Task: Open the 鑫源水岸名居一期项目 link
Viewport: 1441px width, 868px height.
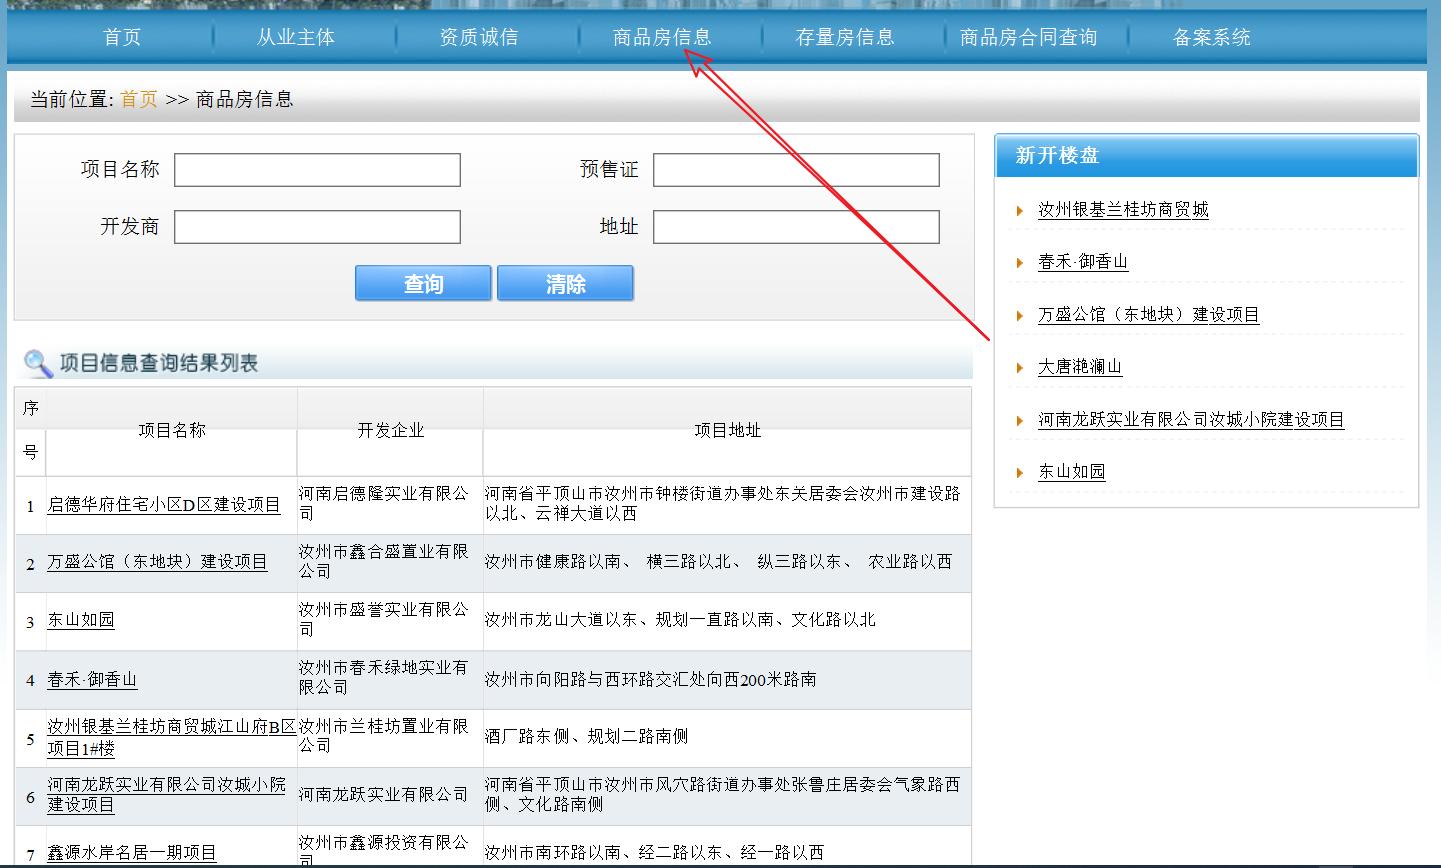Action: tap(129, 852)
